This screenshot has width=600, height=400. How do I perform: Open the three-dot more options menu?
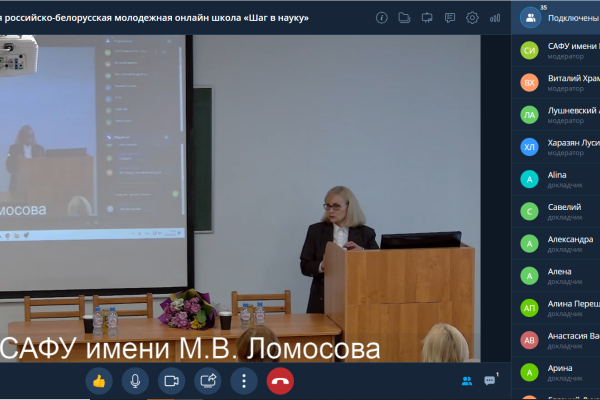click(244, 380)
